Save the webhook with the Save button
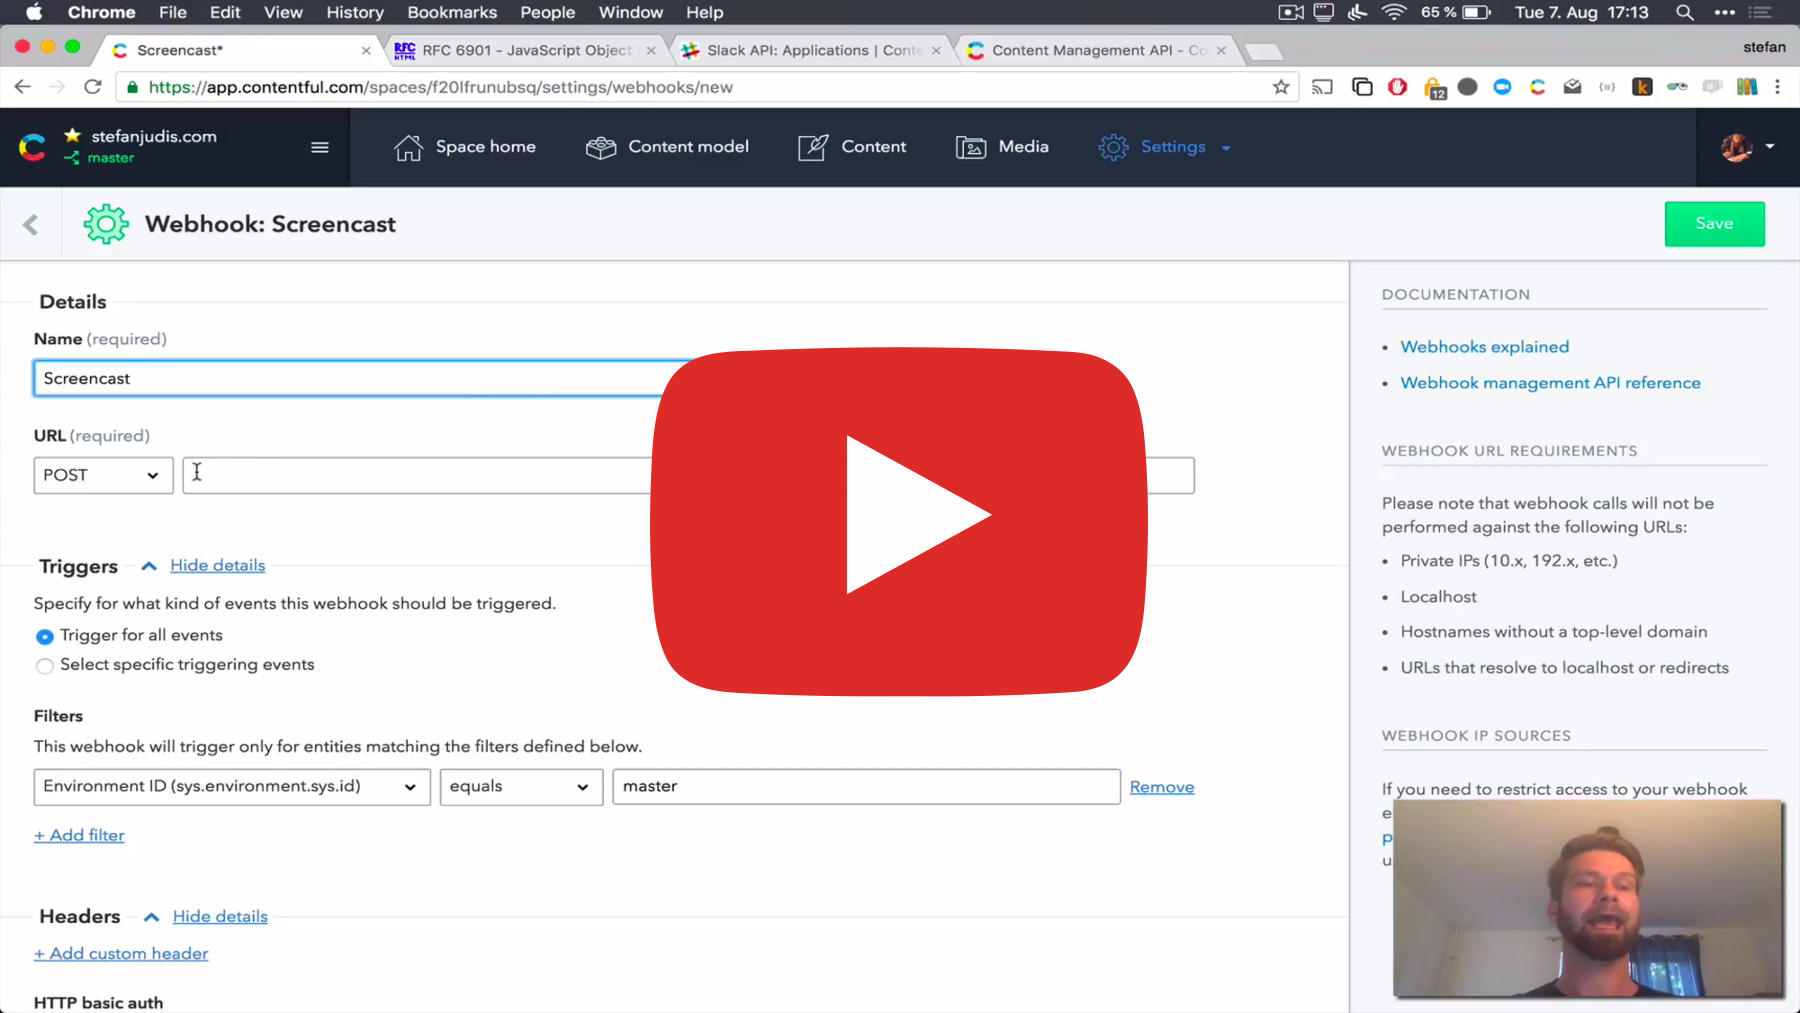Viewport: 1800px width, 1013px height. pos(1714,224)
